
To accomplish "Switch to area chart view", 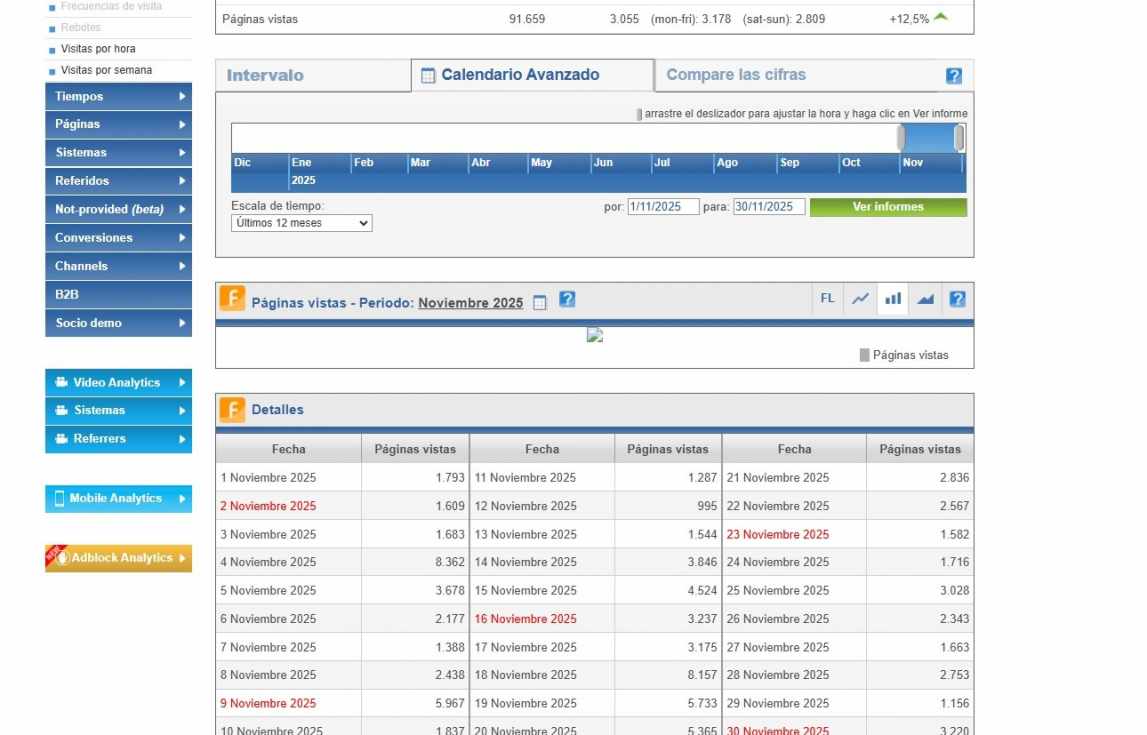I will tap(925, 299).
